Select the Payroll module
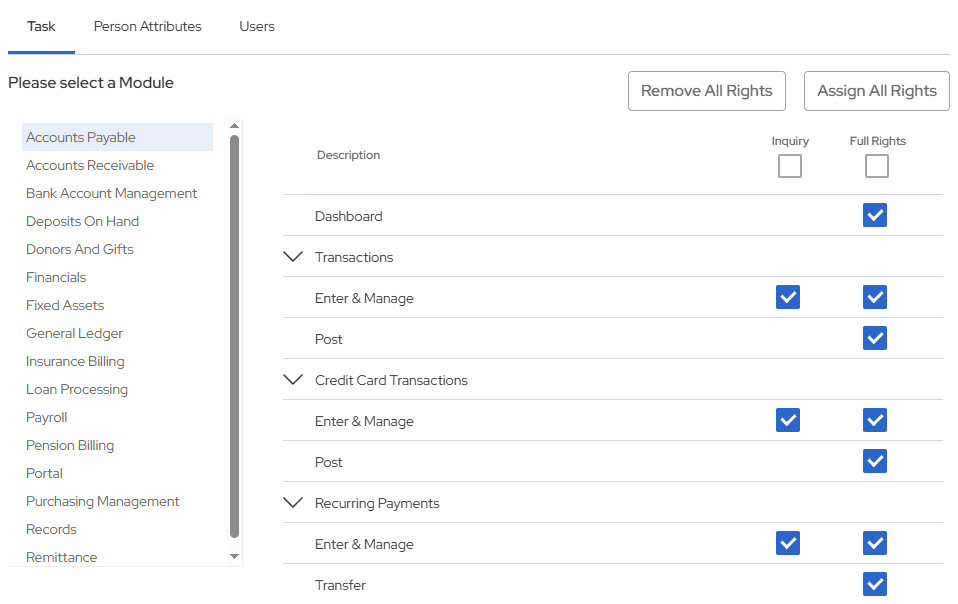 tap(47, 418)
